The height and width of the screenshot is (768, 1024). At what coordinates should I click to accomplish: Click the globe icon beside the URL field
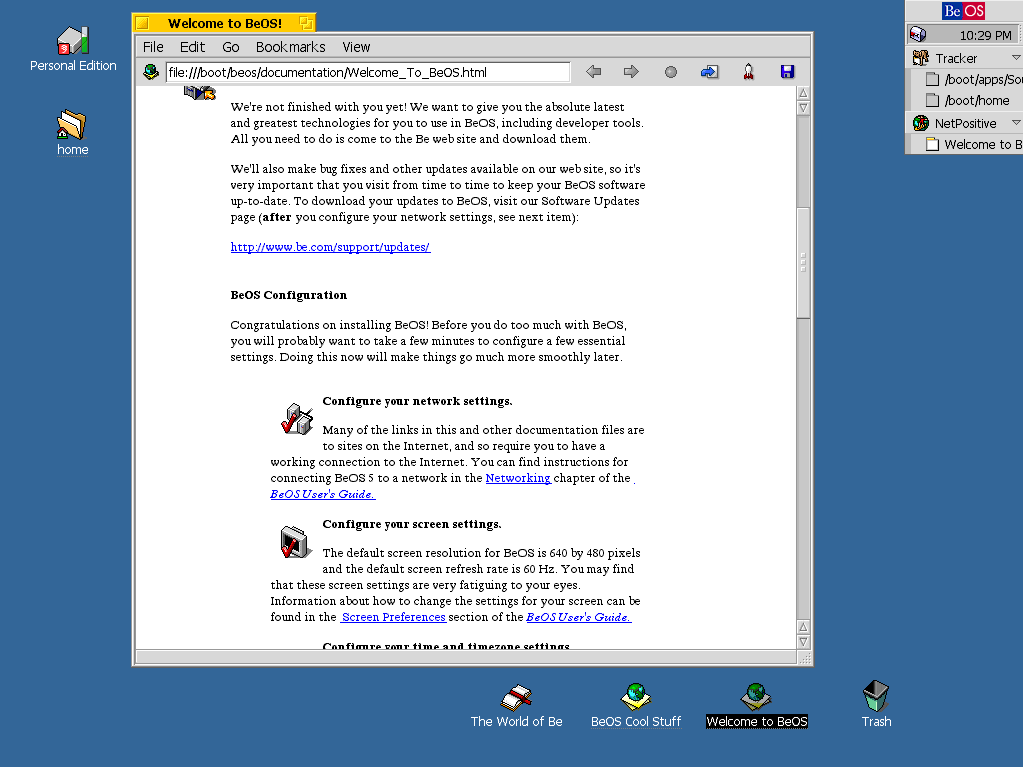click(151, 72)
